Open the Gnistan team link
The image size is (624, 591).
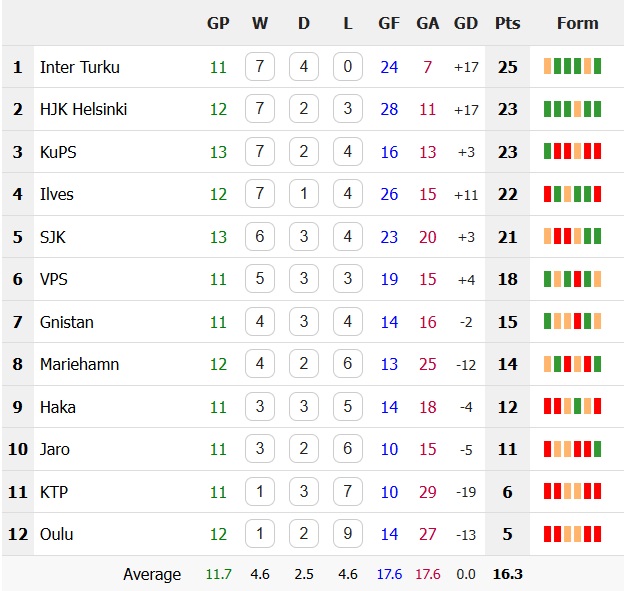click(x=66, y=322)
